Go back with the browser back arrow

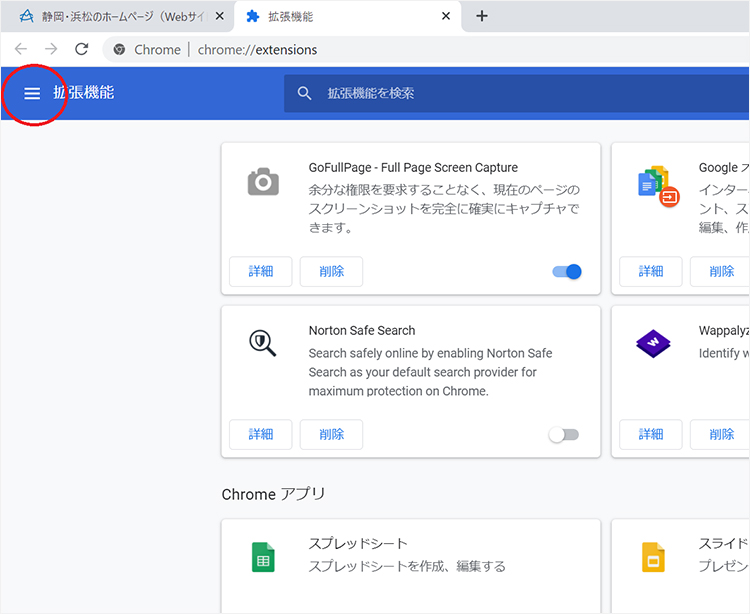[x=21, y=49]
